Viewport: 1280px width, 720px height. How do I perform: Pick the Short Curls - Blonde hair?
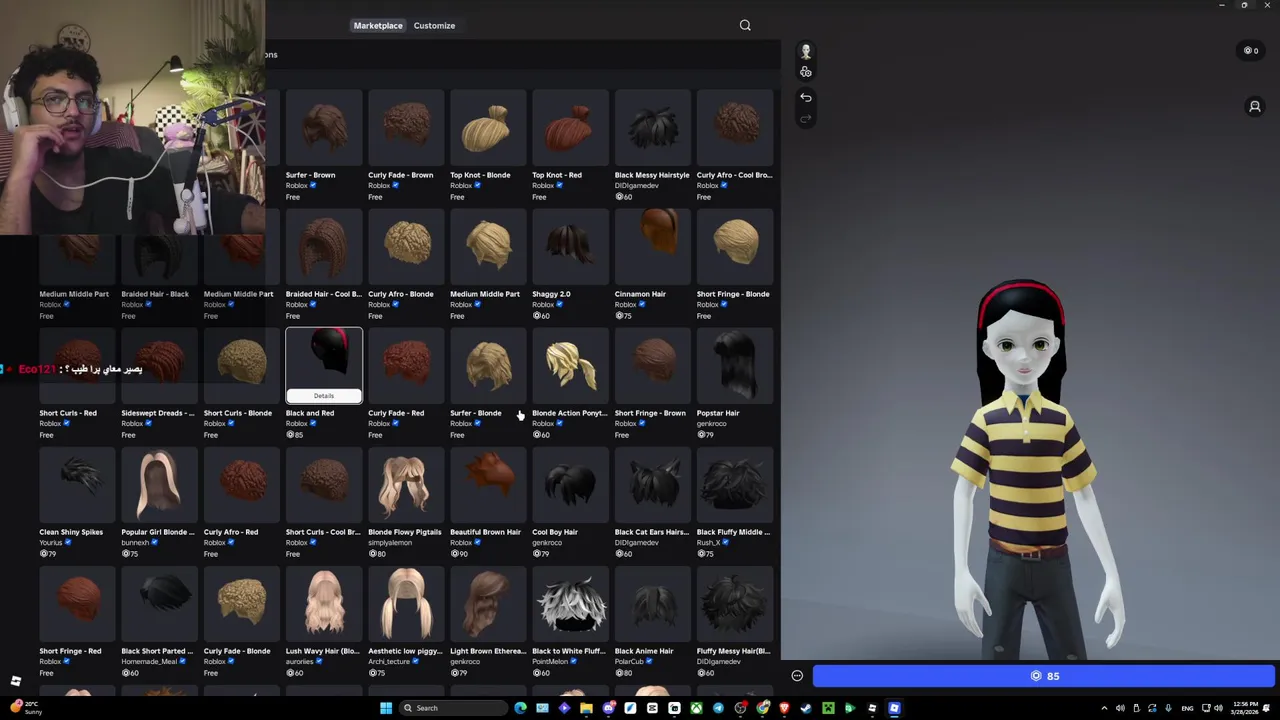point(242,384)
